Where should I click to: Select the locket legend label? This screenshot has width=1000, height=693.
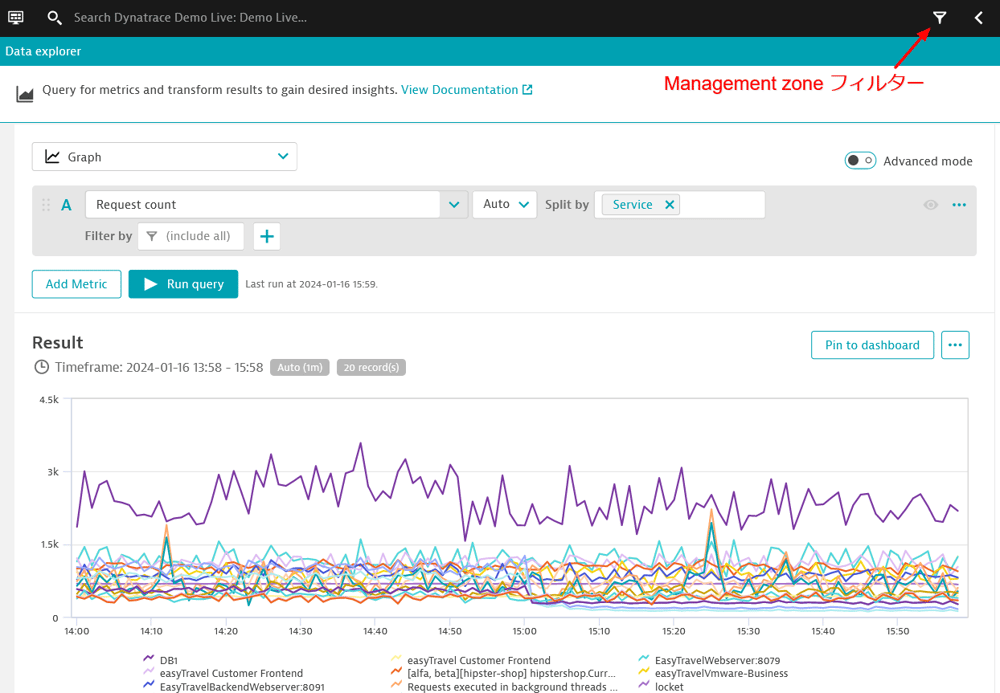point(669,687)
